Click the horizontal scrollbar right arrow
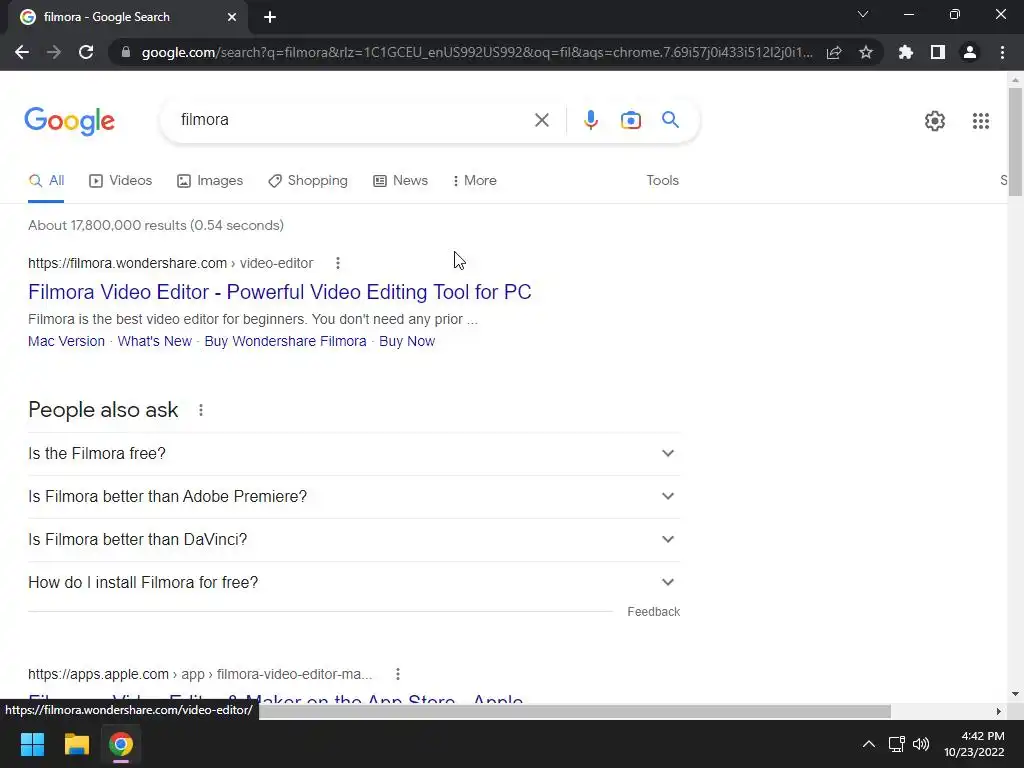Image resolution: width=1024 pixels, height=768 pixels. tap(999, 711)
